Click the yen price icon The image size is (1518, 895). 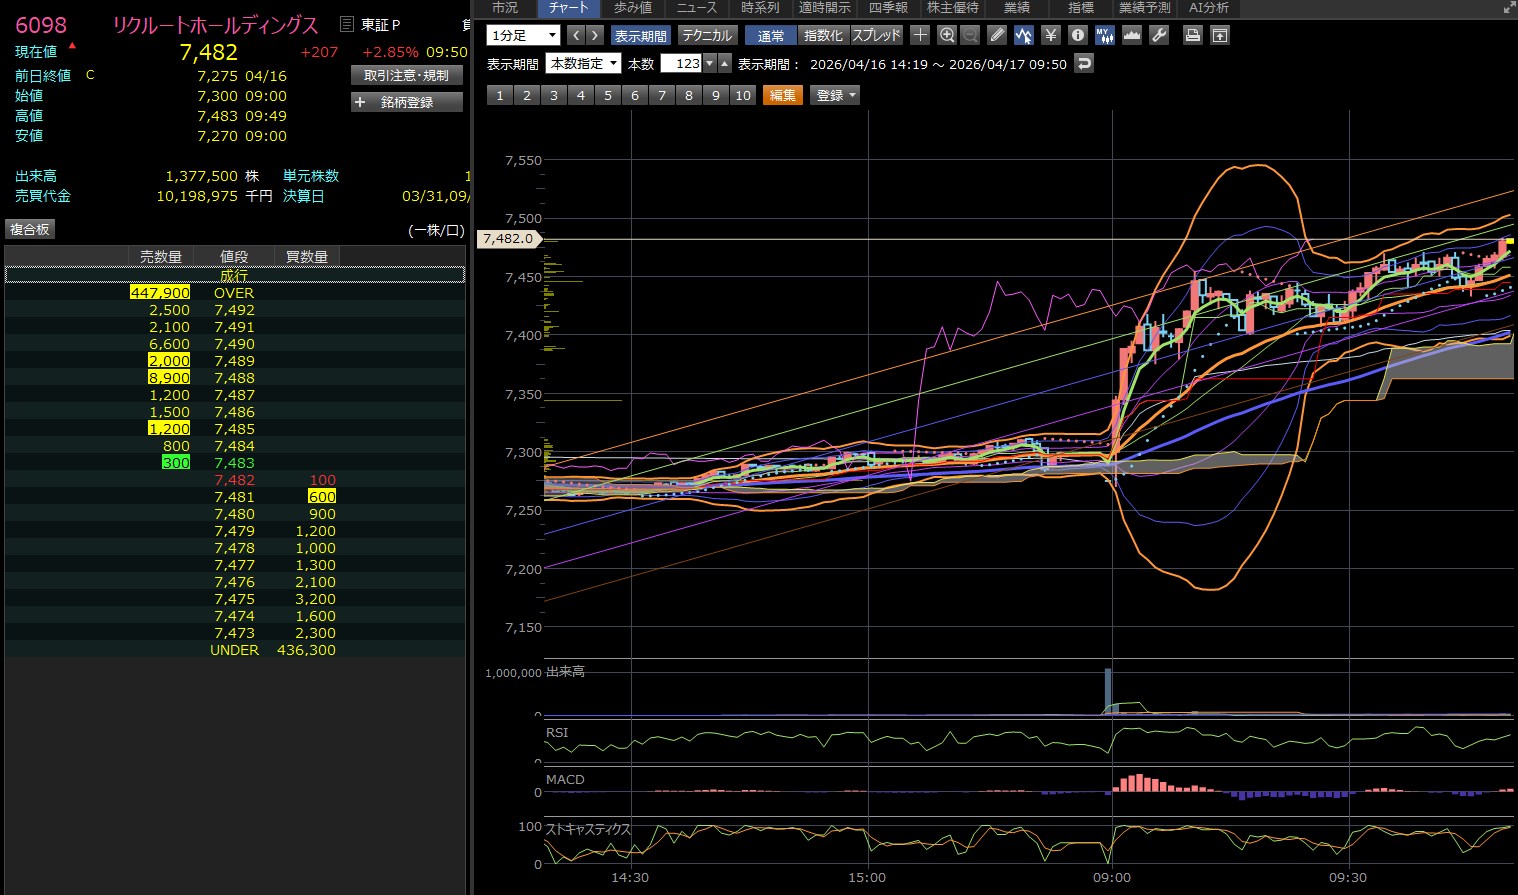pos(1050,35)
